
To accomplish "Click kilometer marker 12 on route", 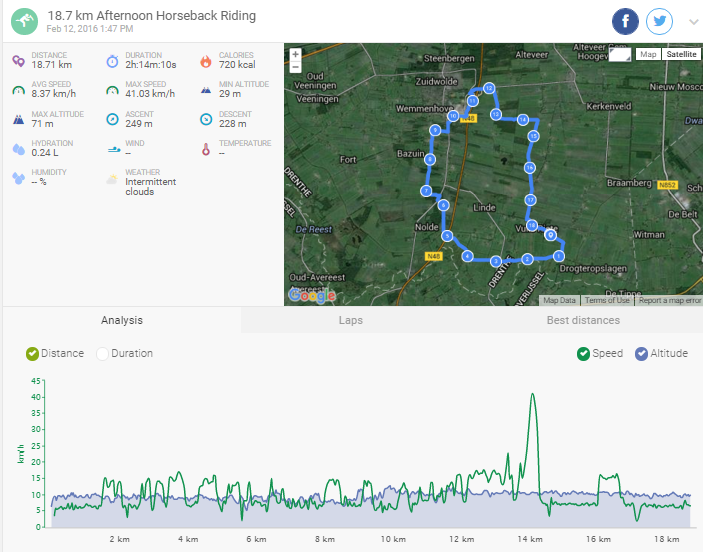I will coord(489,88).
